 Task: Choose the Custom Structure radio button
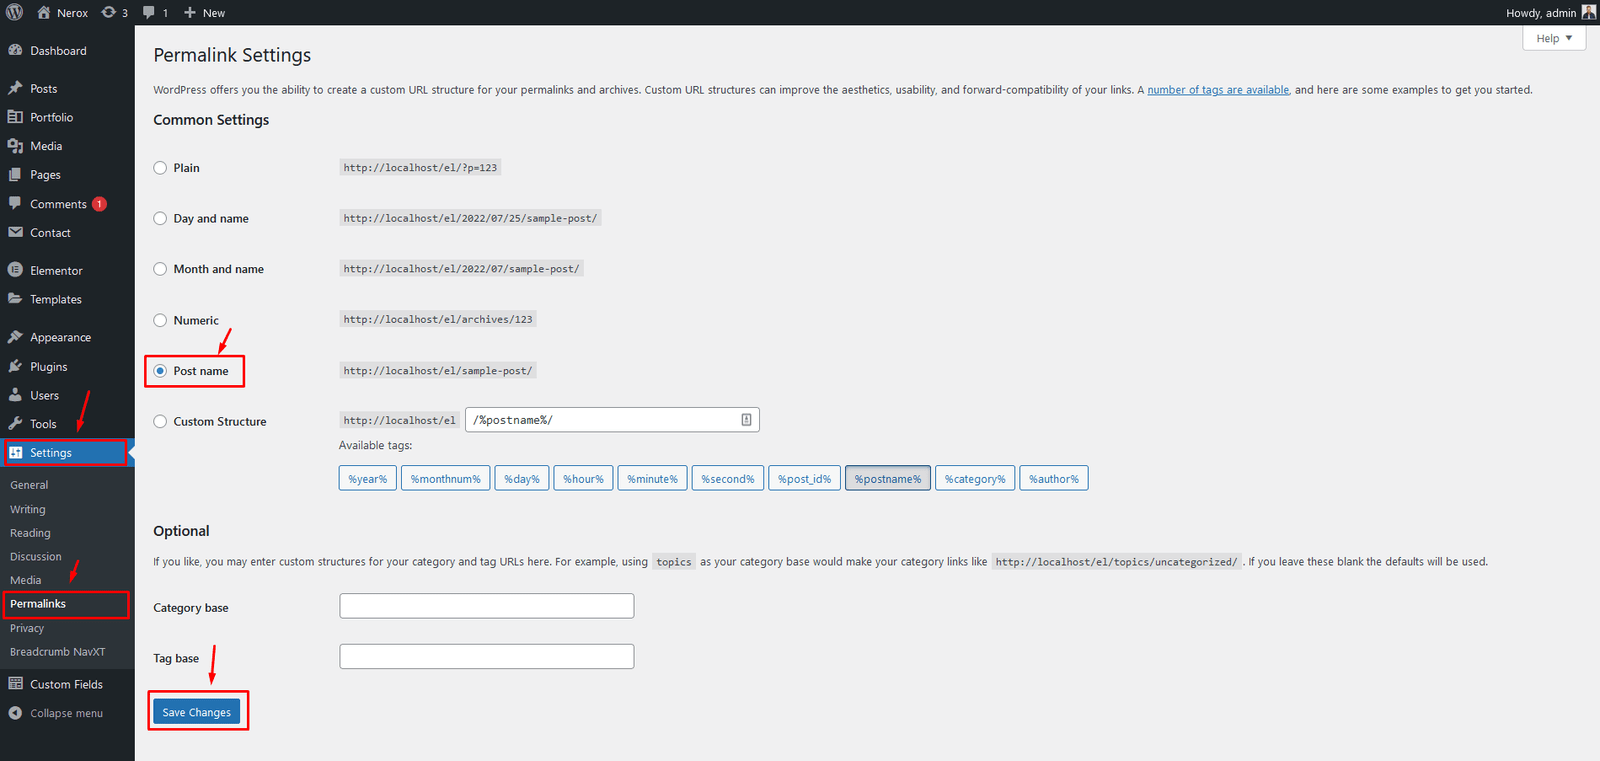pyautogui.click(x=160, y=421)
